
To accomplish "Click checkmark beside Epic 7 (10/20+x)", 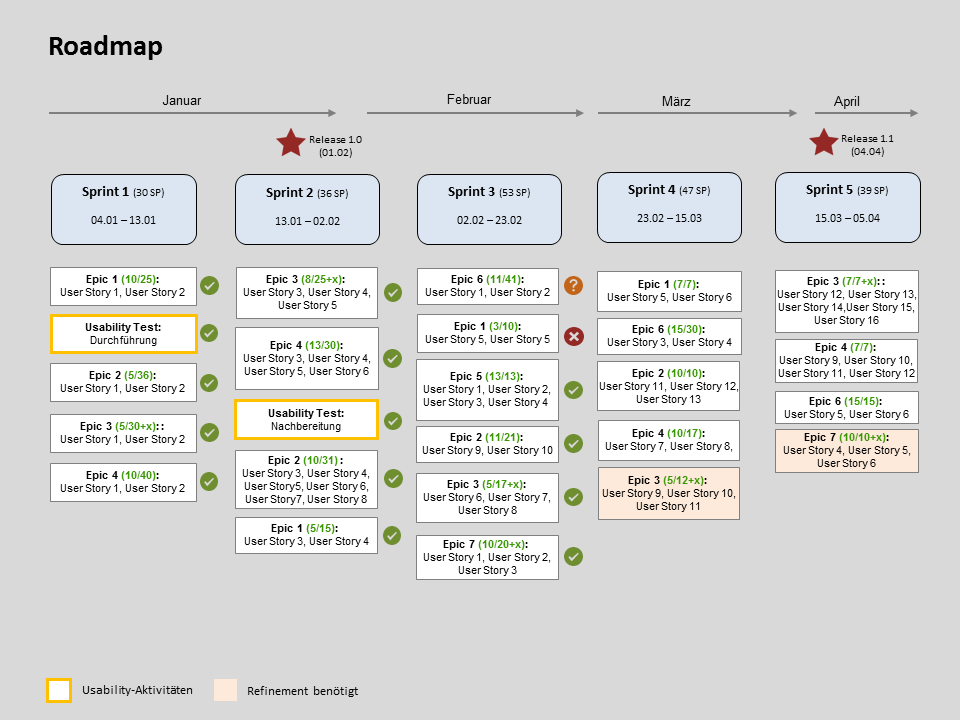I will pyautogui.click(x=573, y=556).
